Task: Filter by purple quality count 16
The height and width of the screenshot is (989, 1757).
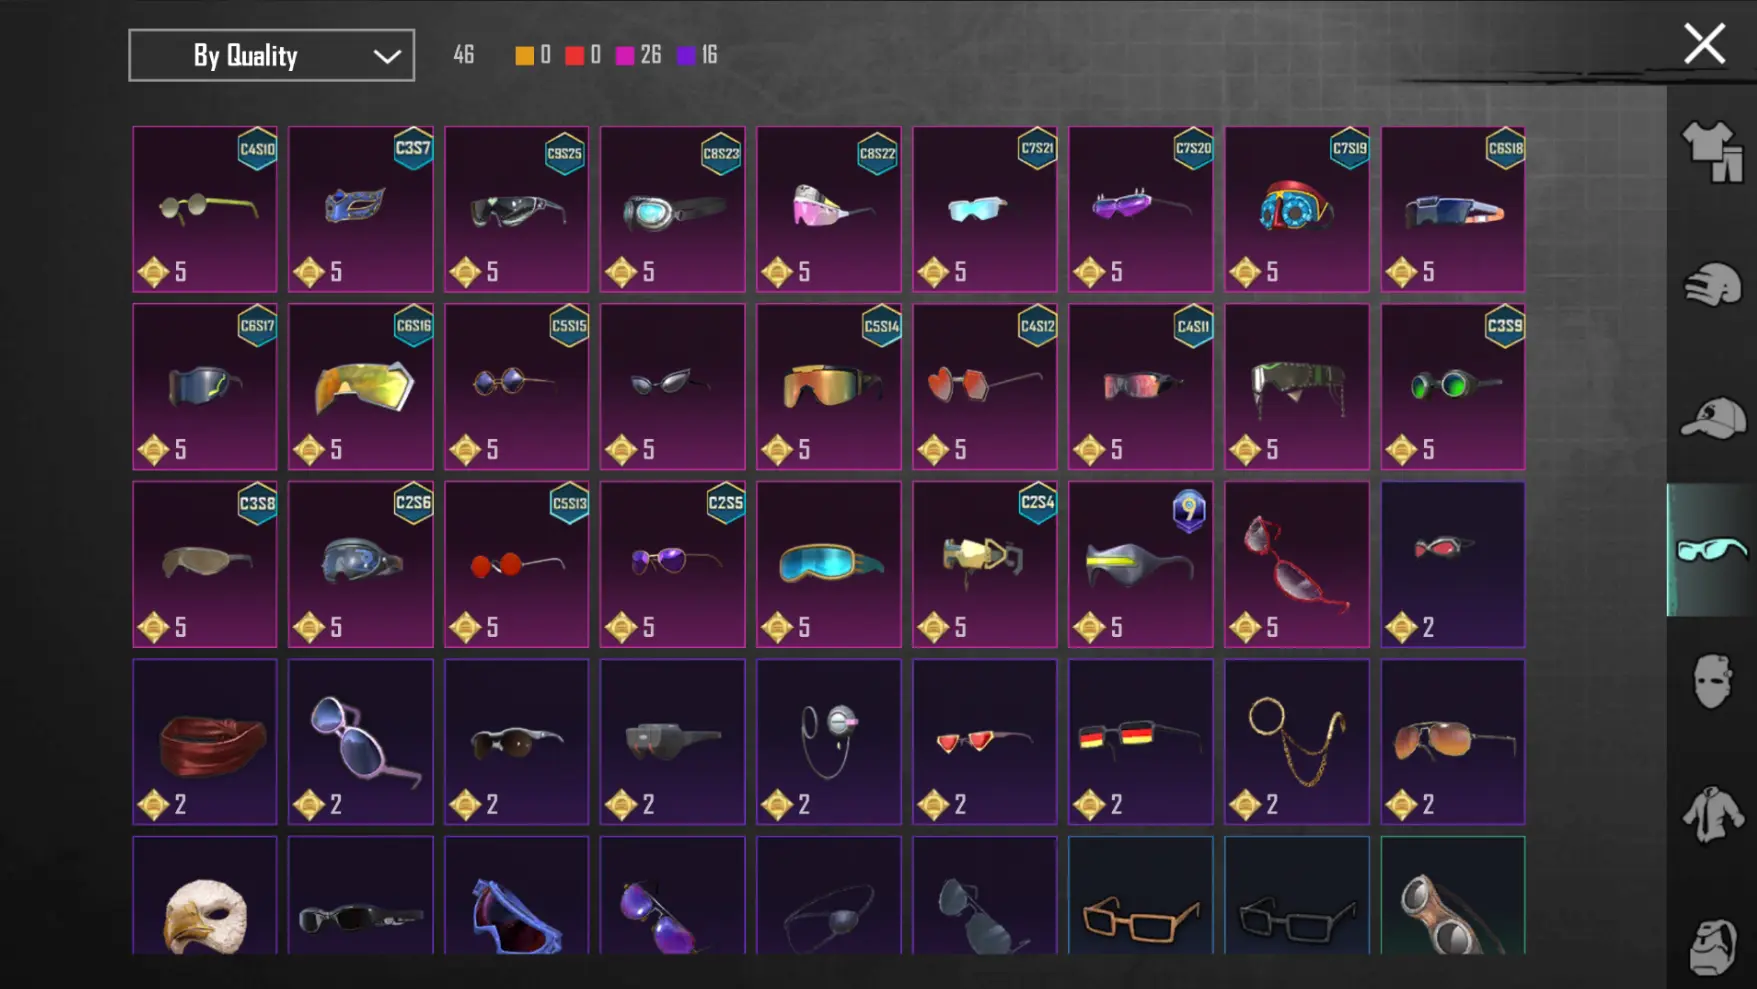Action: click(697, 55)
